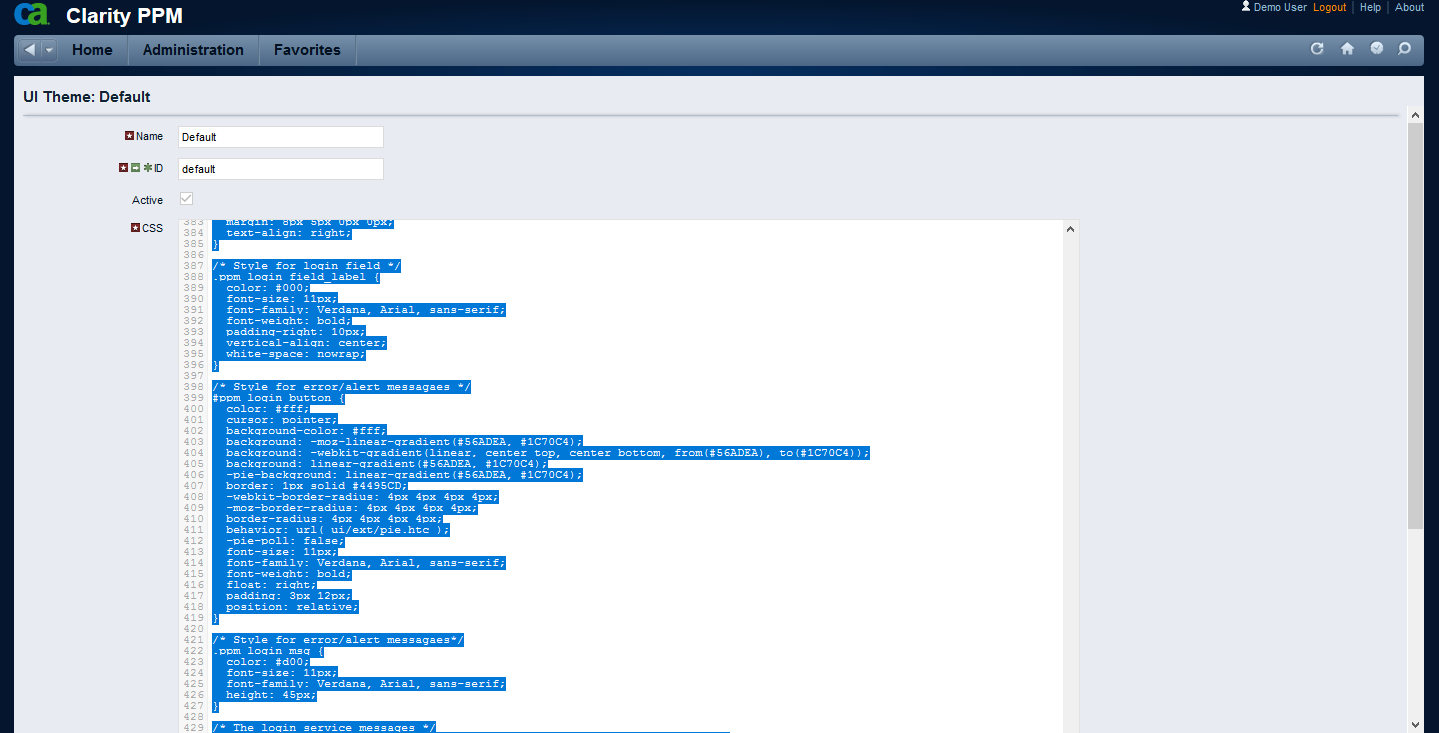Click the Refresh icon in toolbar
This screenshot has width=1439, height=733.
click(x=1317, y=49)
